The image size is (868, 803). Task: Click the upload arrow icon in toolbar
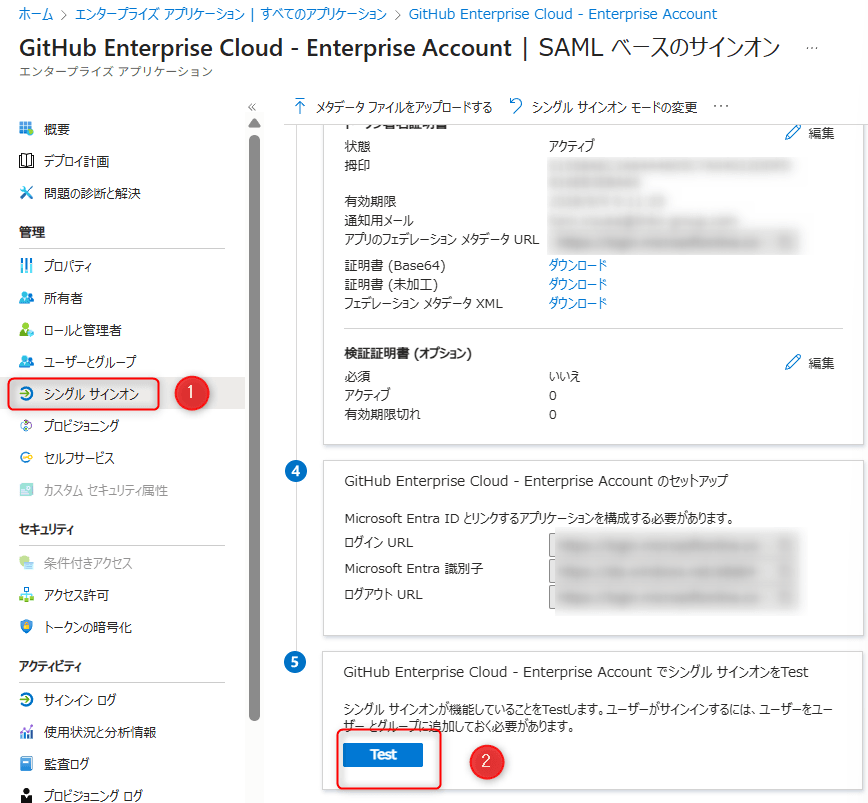(299, 106)
